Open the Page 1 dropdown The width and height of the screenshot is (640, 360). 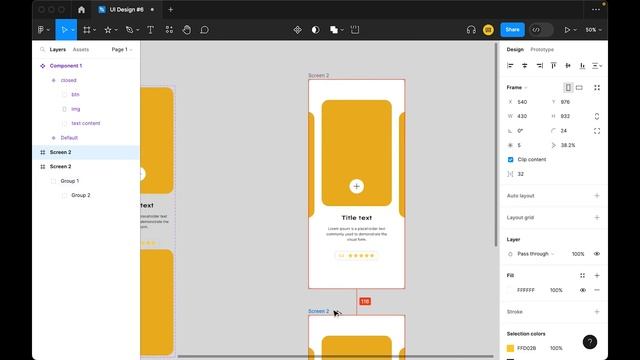tap(122, 49)
